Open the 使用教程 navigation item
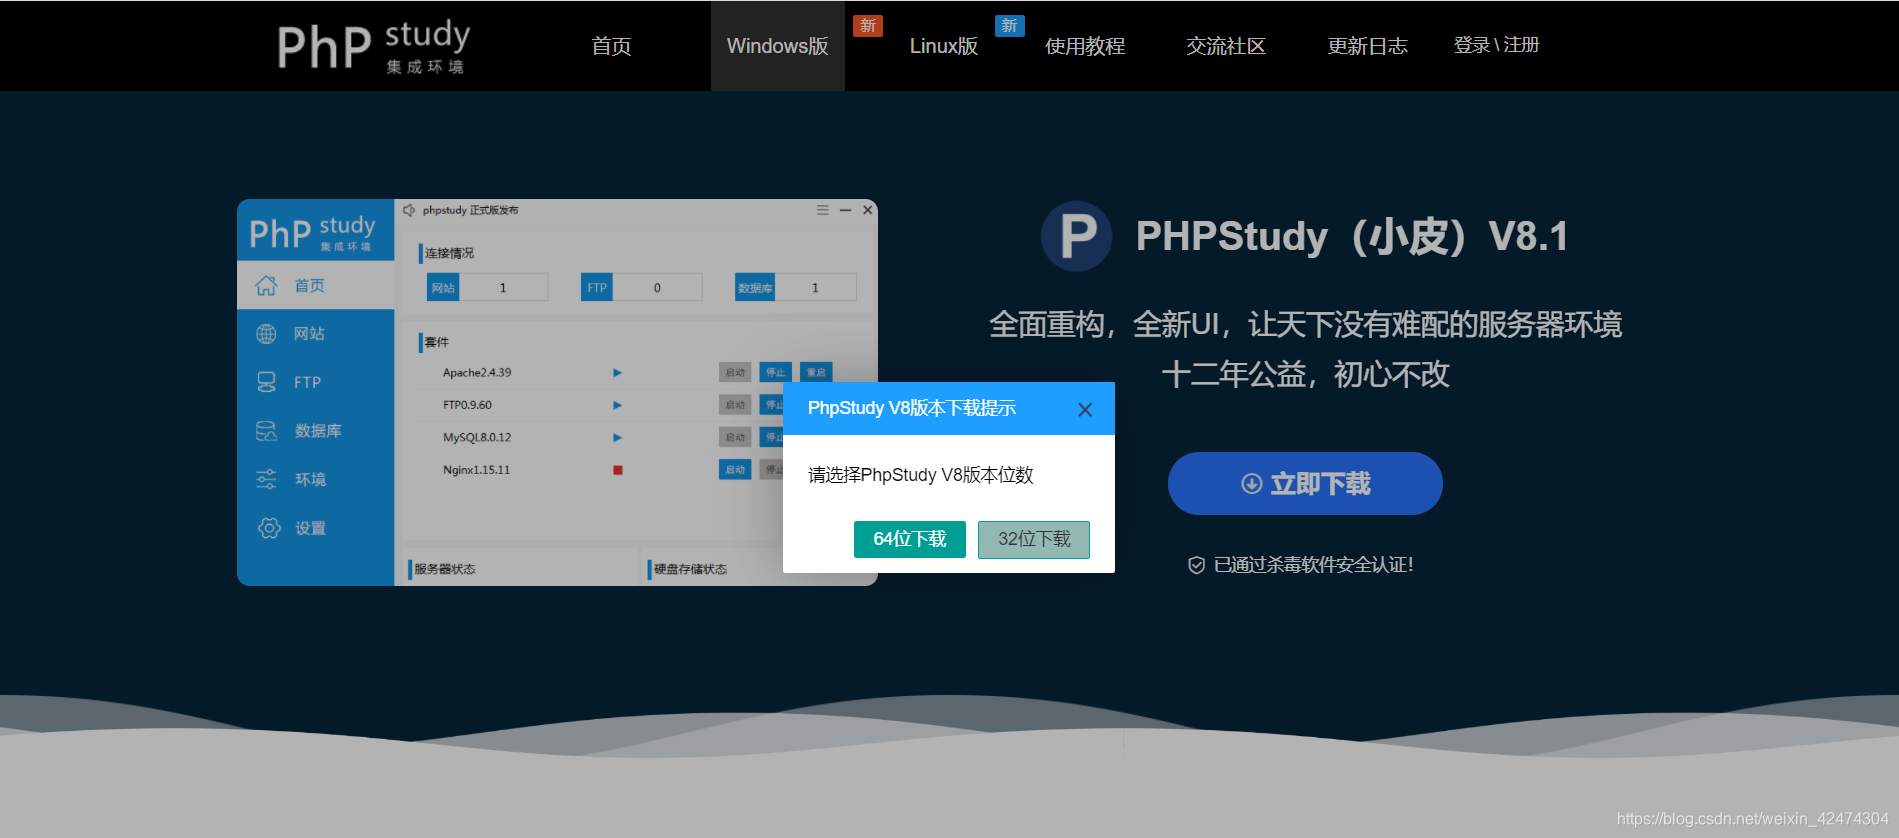Viewport: 1899px width, 838px height. (x=1085, y=46)
